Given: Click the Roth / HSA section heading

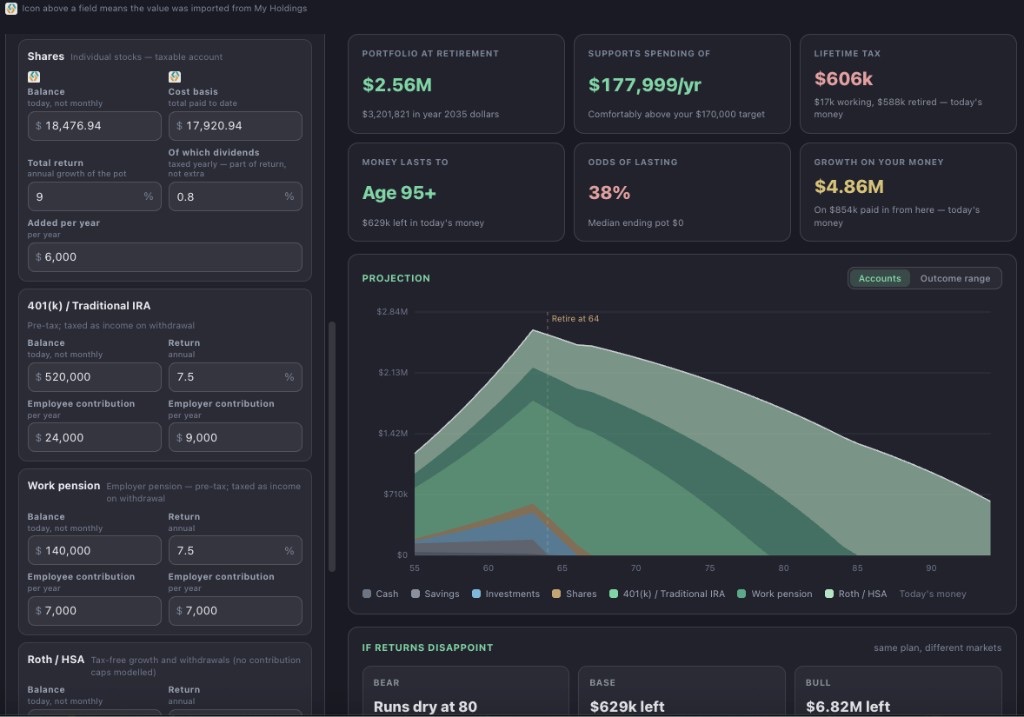Looking at the screenshot, I should point(56,660).
